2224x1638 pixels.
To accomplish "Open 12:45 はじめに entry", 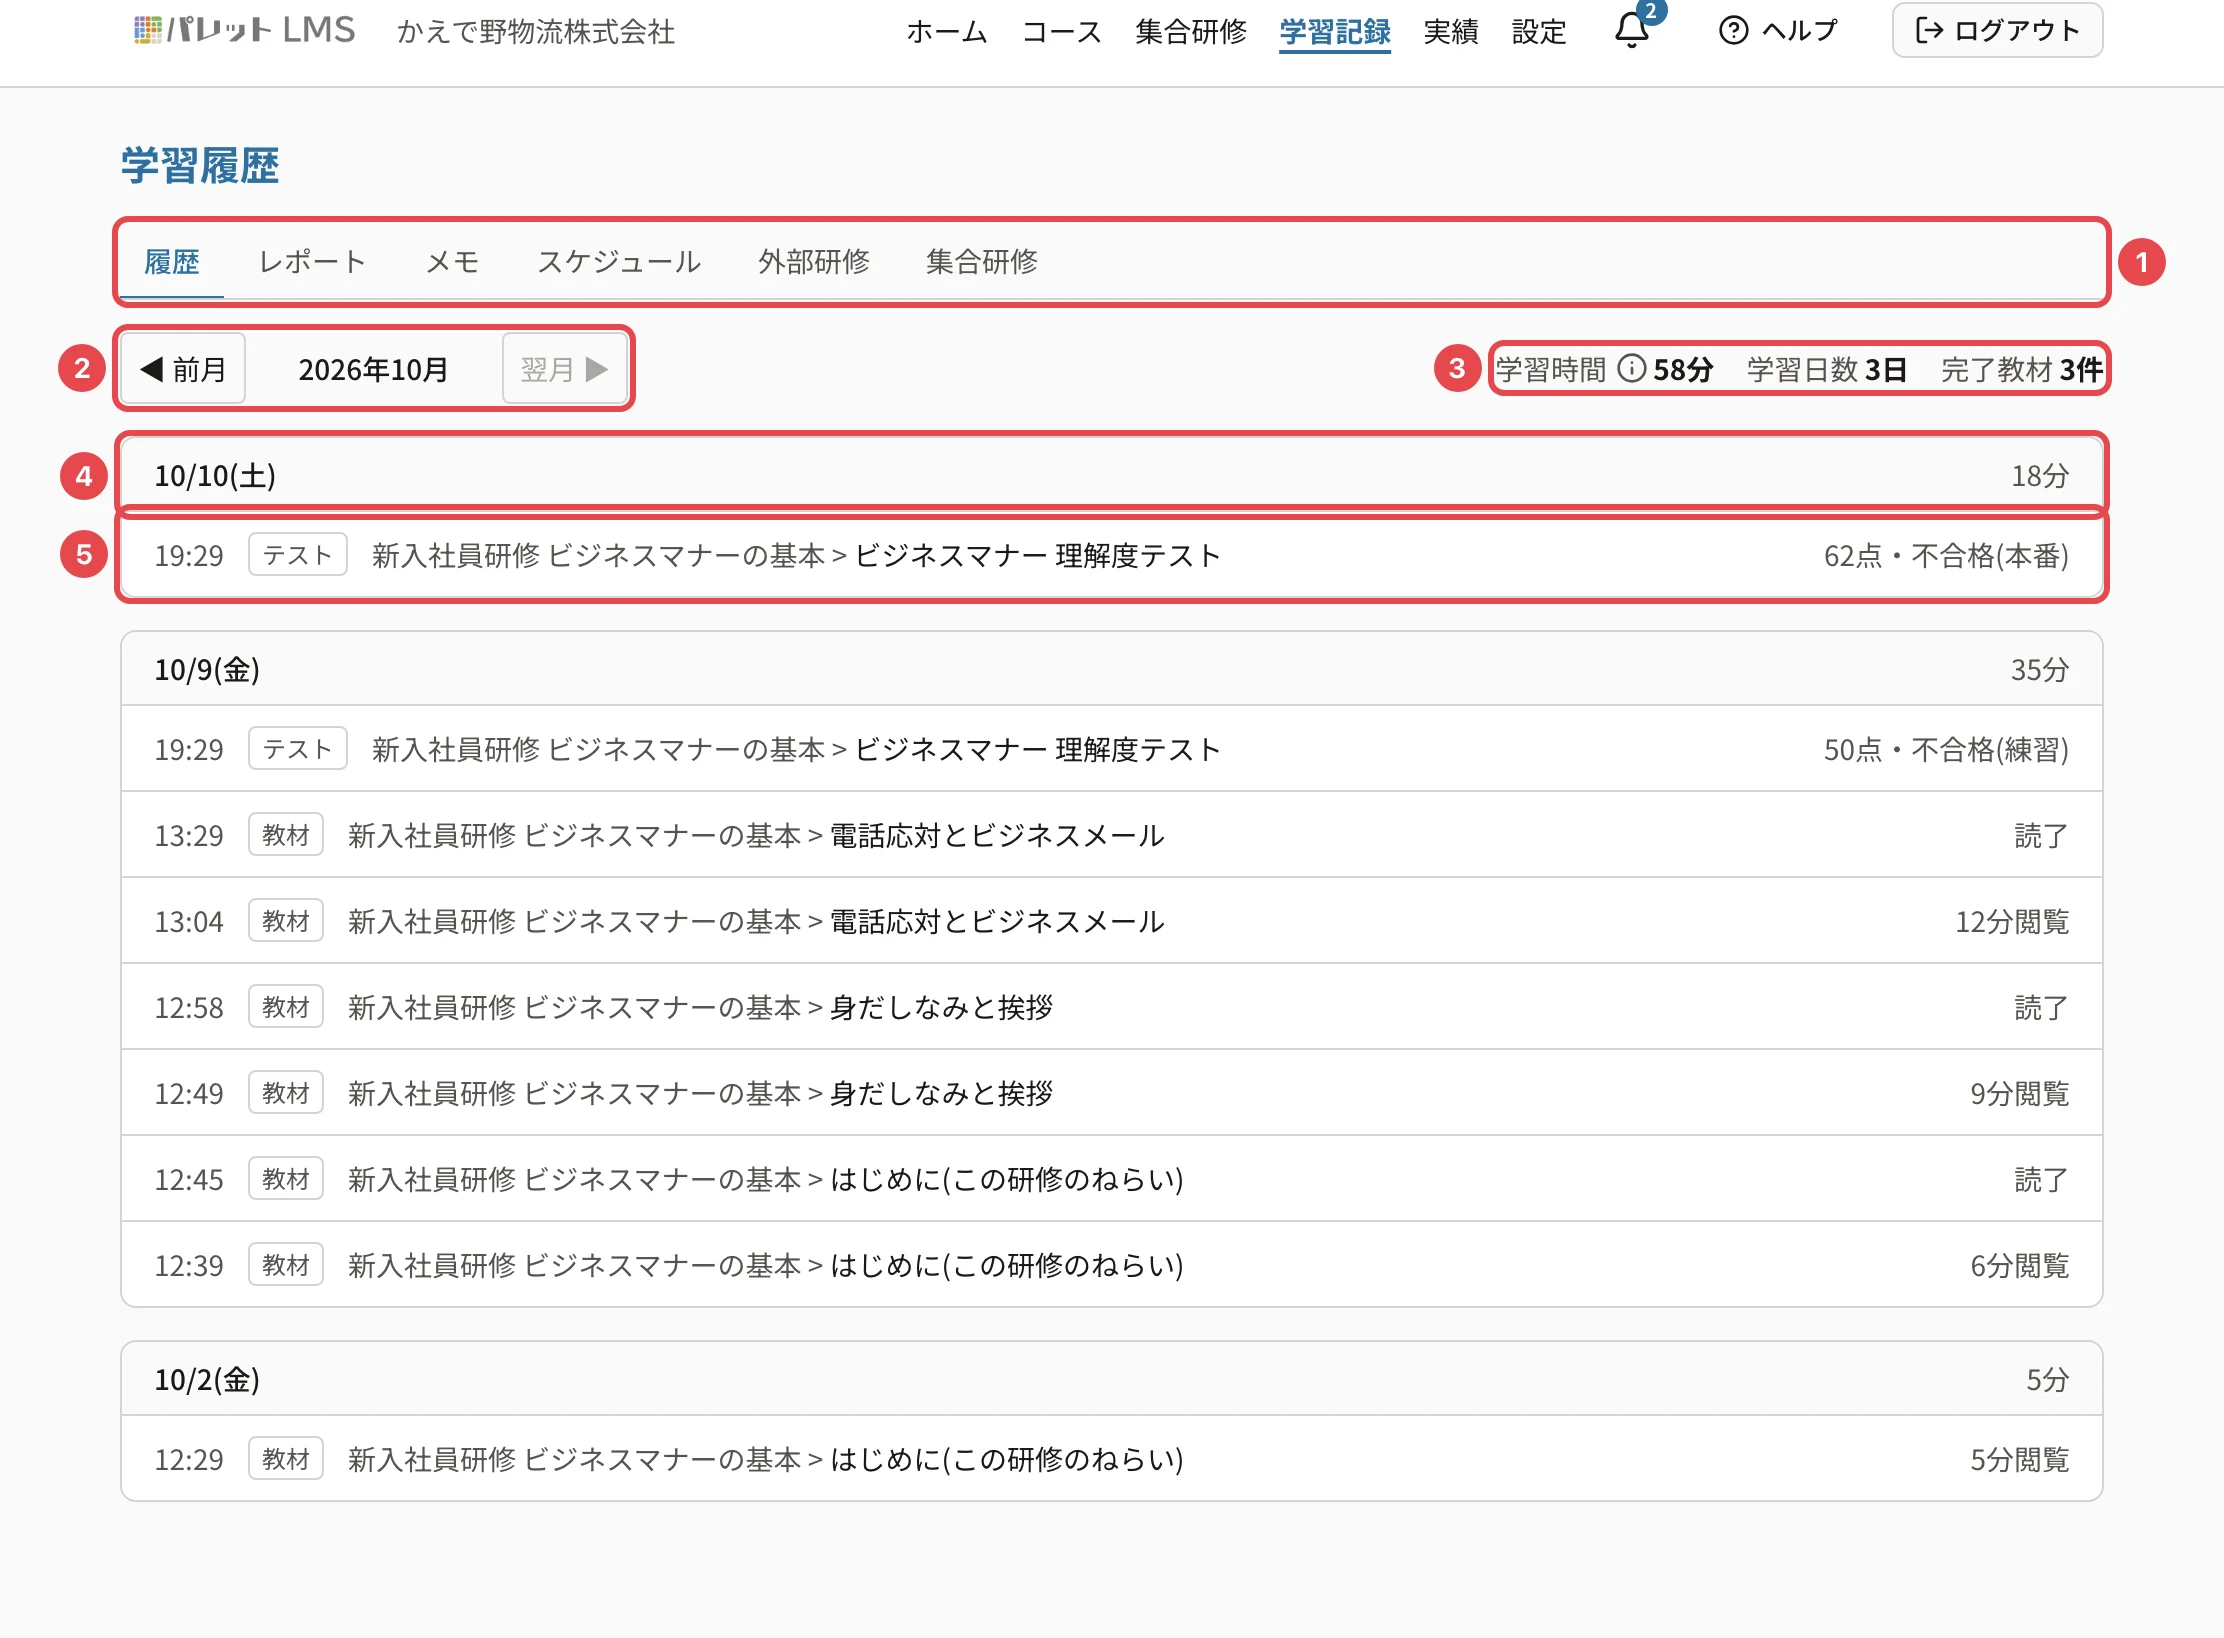I will [1112, 1179].
